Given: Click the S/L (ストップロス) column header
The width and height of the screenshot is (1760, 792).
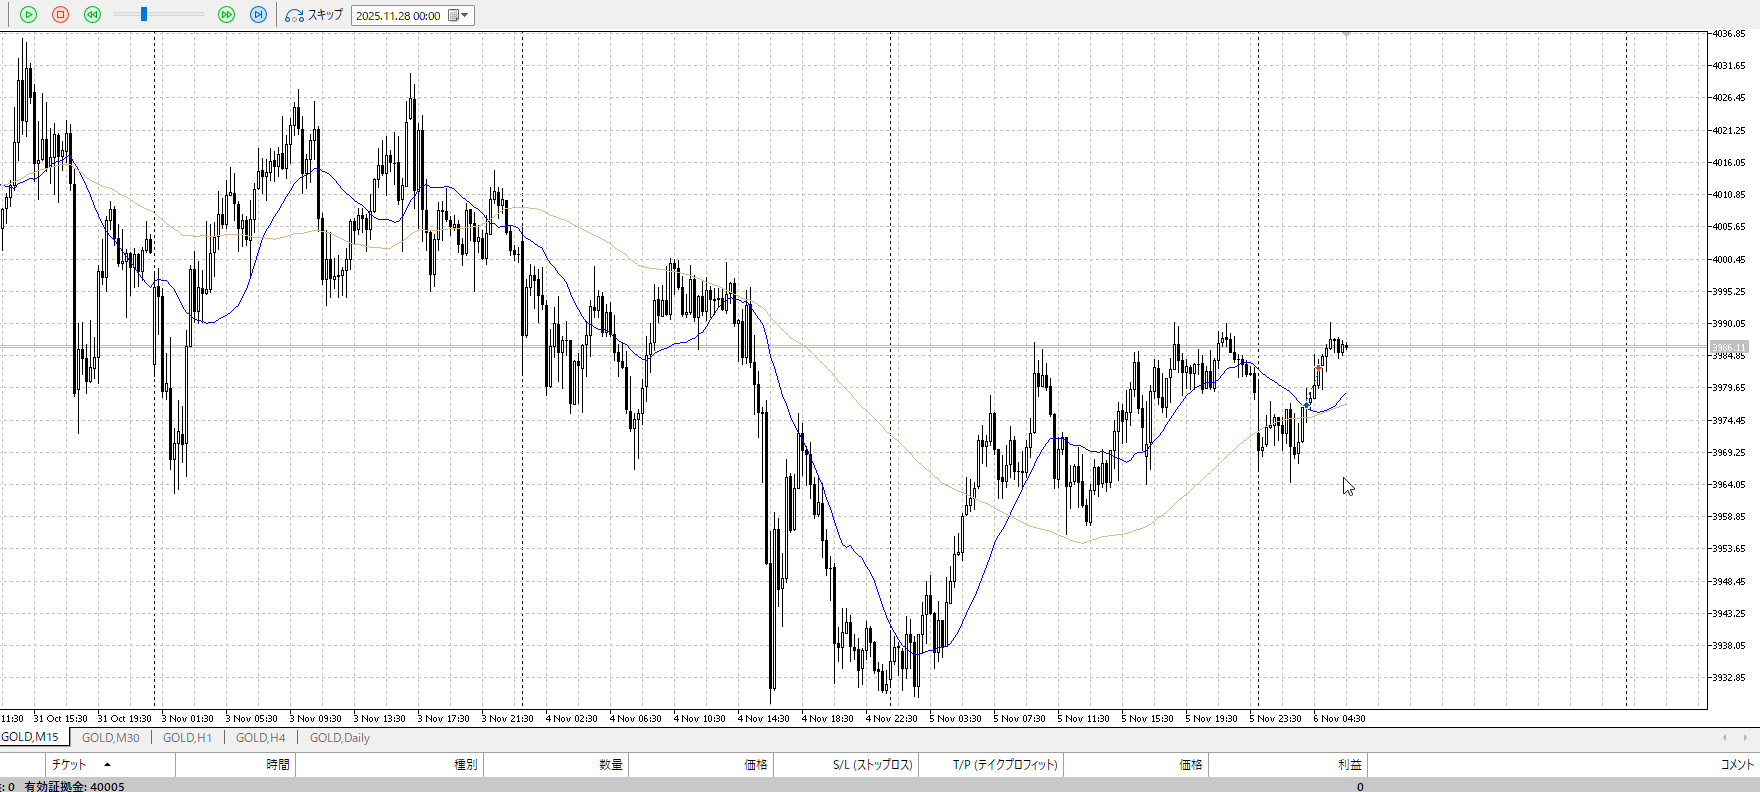Looking at the screenshot, I should [872, 765].
